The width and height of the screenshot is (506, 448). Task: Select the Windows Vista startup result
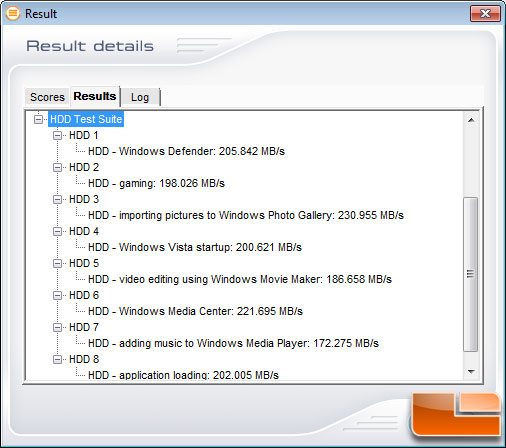click(x=195, y=247)
